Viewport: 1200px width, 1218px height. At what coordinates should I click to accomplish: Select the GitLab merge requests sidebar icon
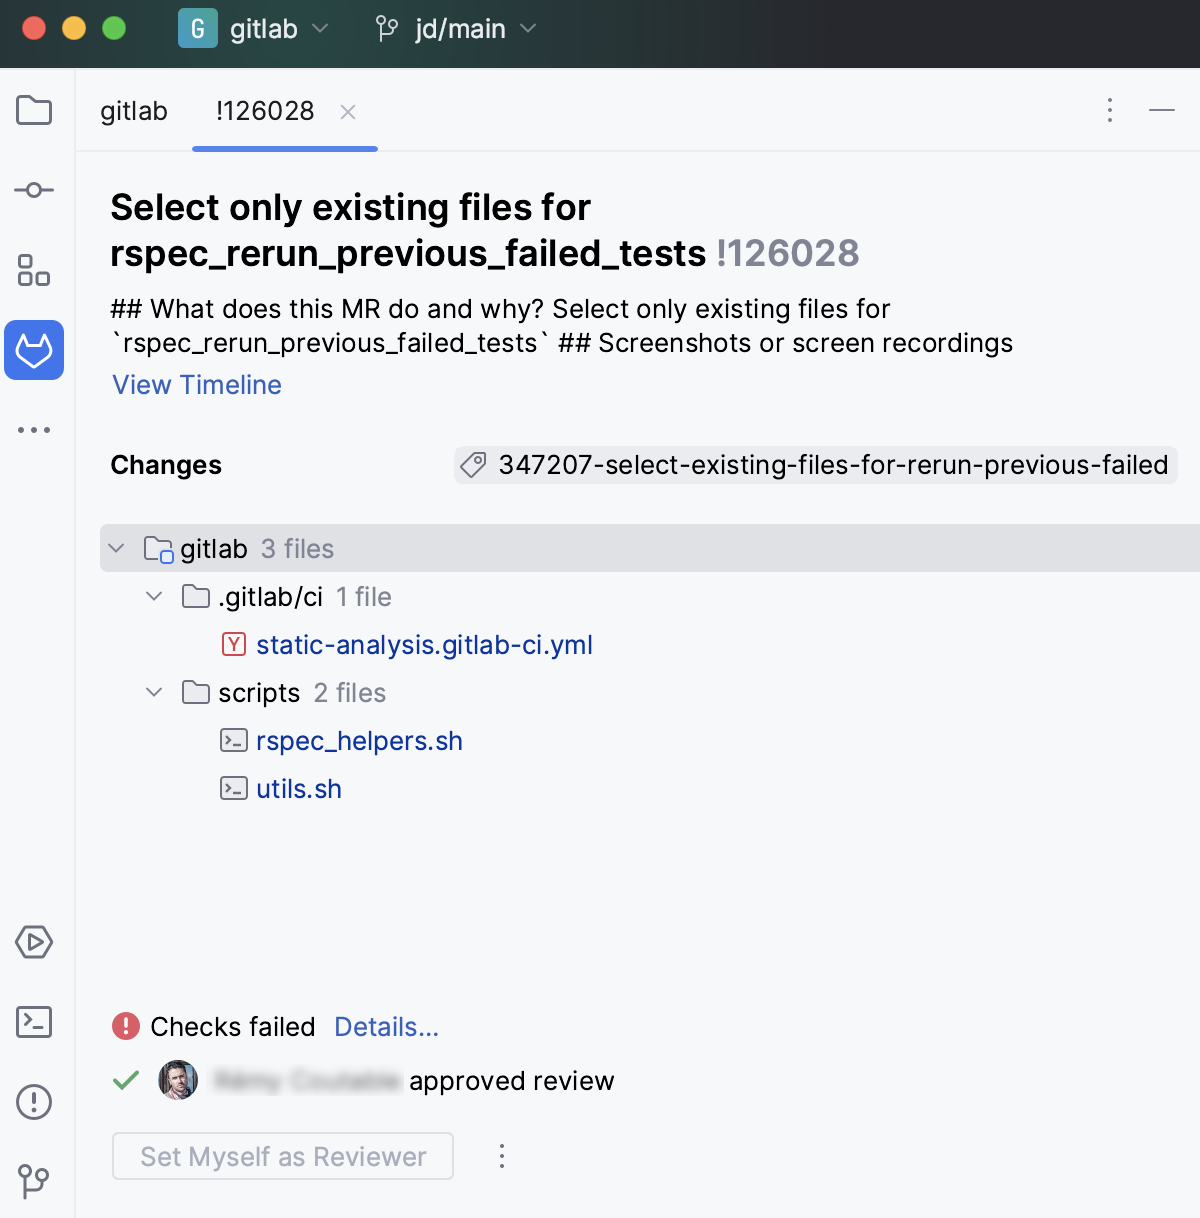tap(34, 350)
